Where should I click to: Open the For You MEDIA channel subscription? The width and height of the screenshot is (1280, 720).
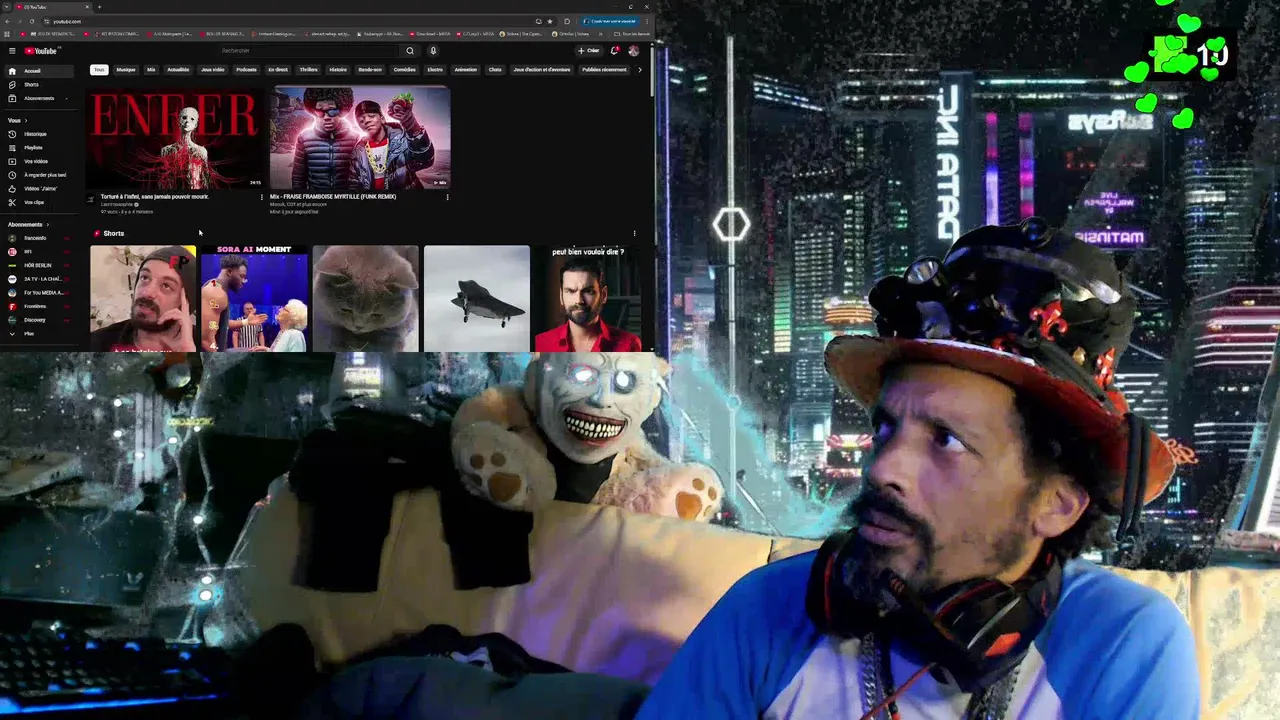click(37, 293)
